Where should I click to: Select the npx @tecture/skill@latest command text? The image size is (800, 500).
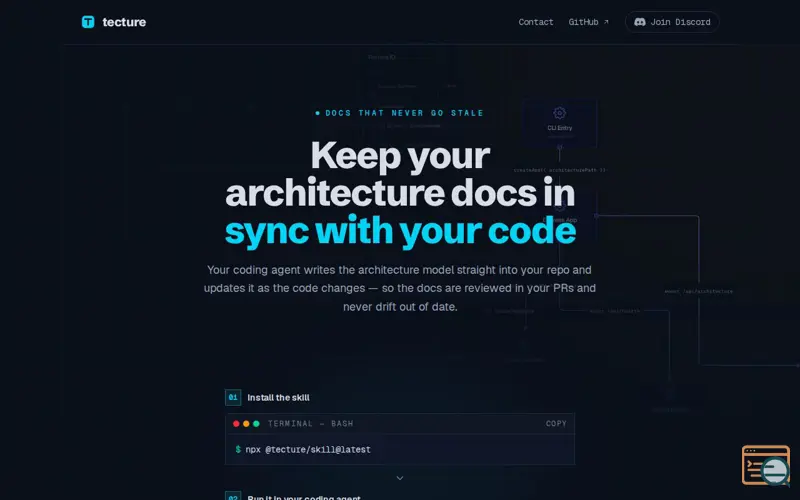[x=308, y=449]
